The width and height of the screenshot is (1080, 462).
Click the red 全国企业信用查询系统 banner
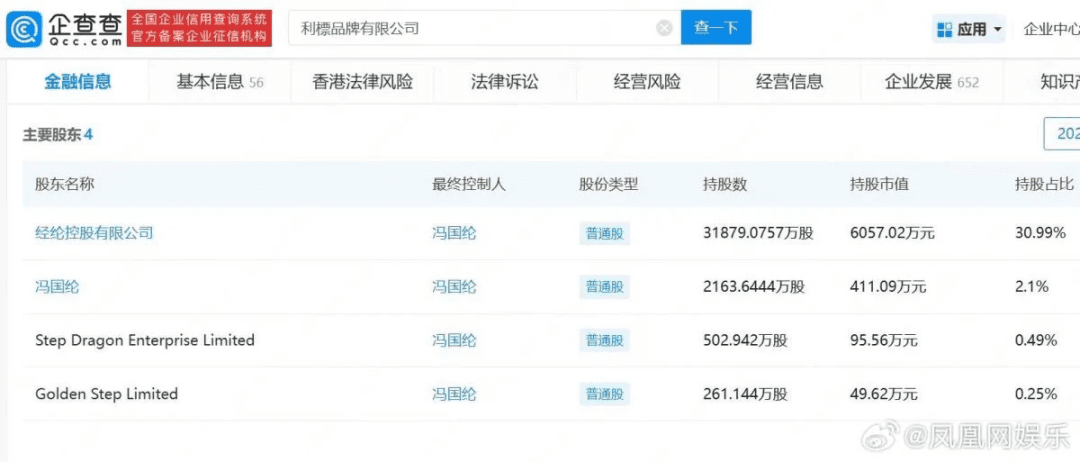coord(200,28)
